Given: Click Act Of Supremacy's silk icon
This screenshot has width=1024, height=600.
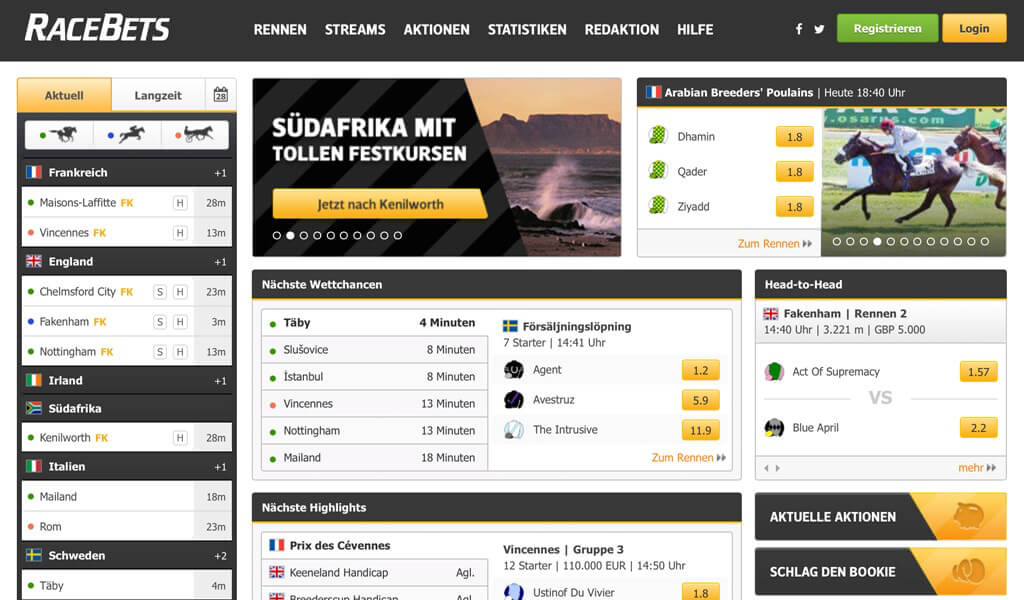Looking at the screenshot, I should 775,371.
